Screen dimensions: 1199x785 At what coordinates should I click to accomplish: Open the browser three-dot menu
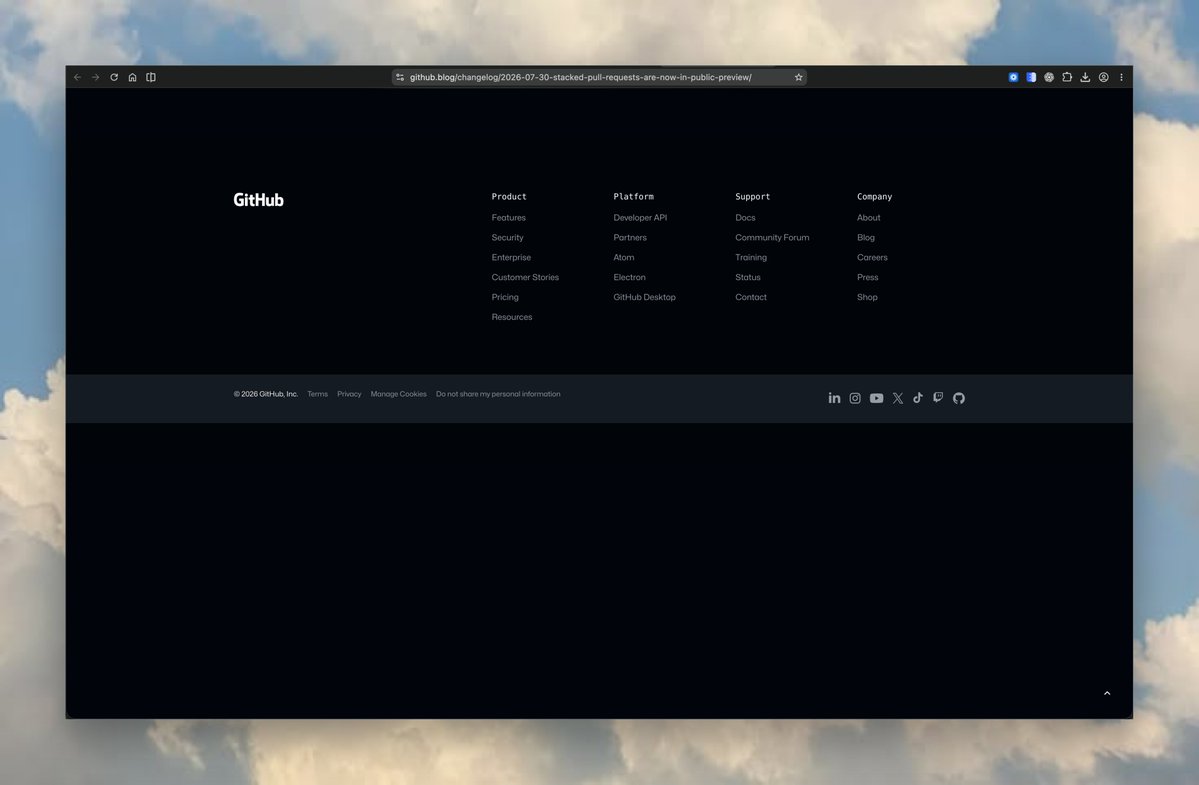(x=1122, y=77)
